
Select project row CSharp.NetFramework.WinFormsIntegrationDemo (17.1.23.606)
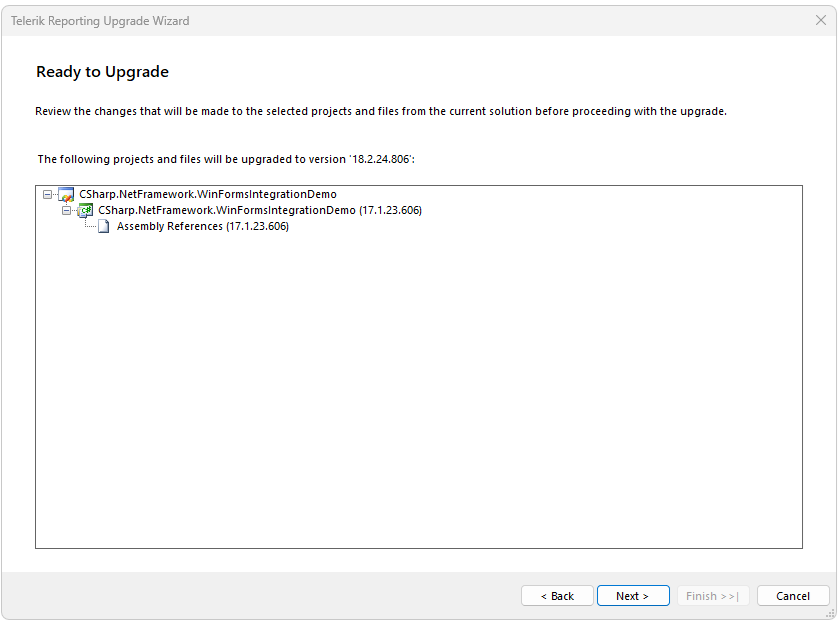point(260,210)
